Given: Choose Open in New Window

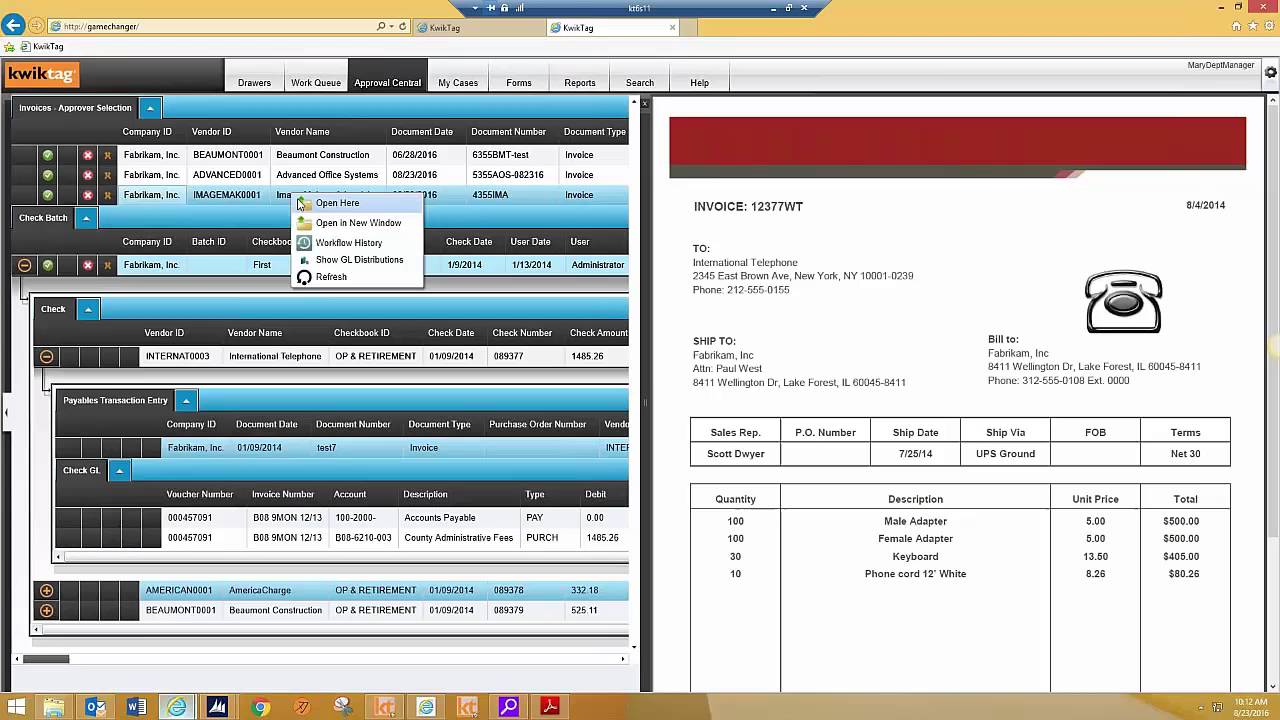Looking at the screenshot, I should click(357, 223).
